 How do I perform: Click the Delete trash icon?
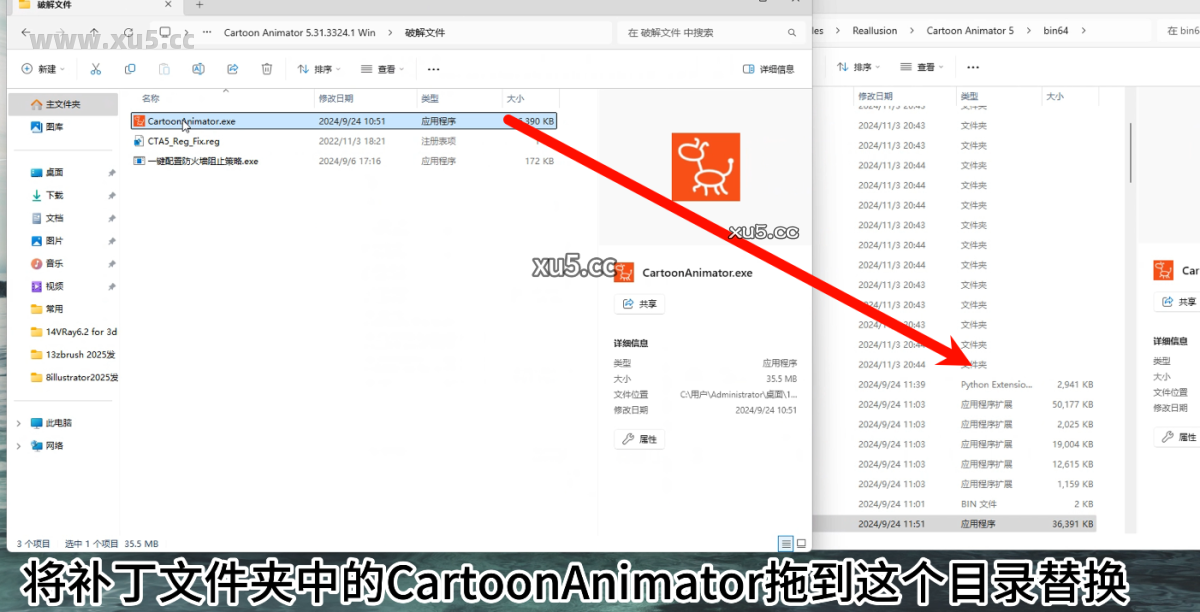266,69
